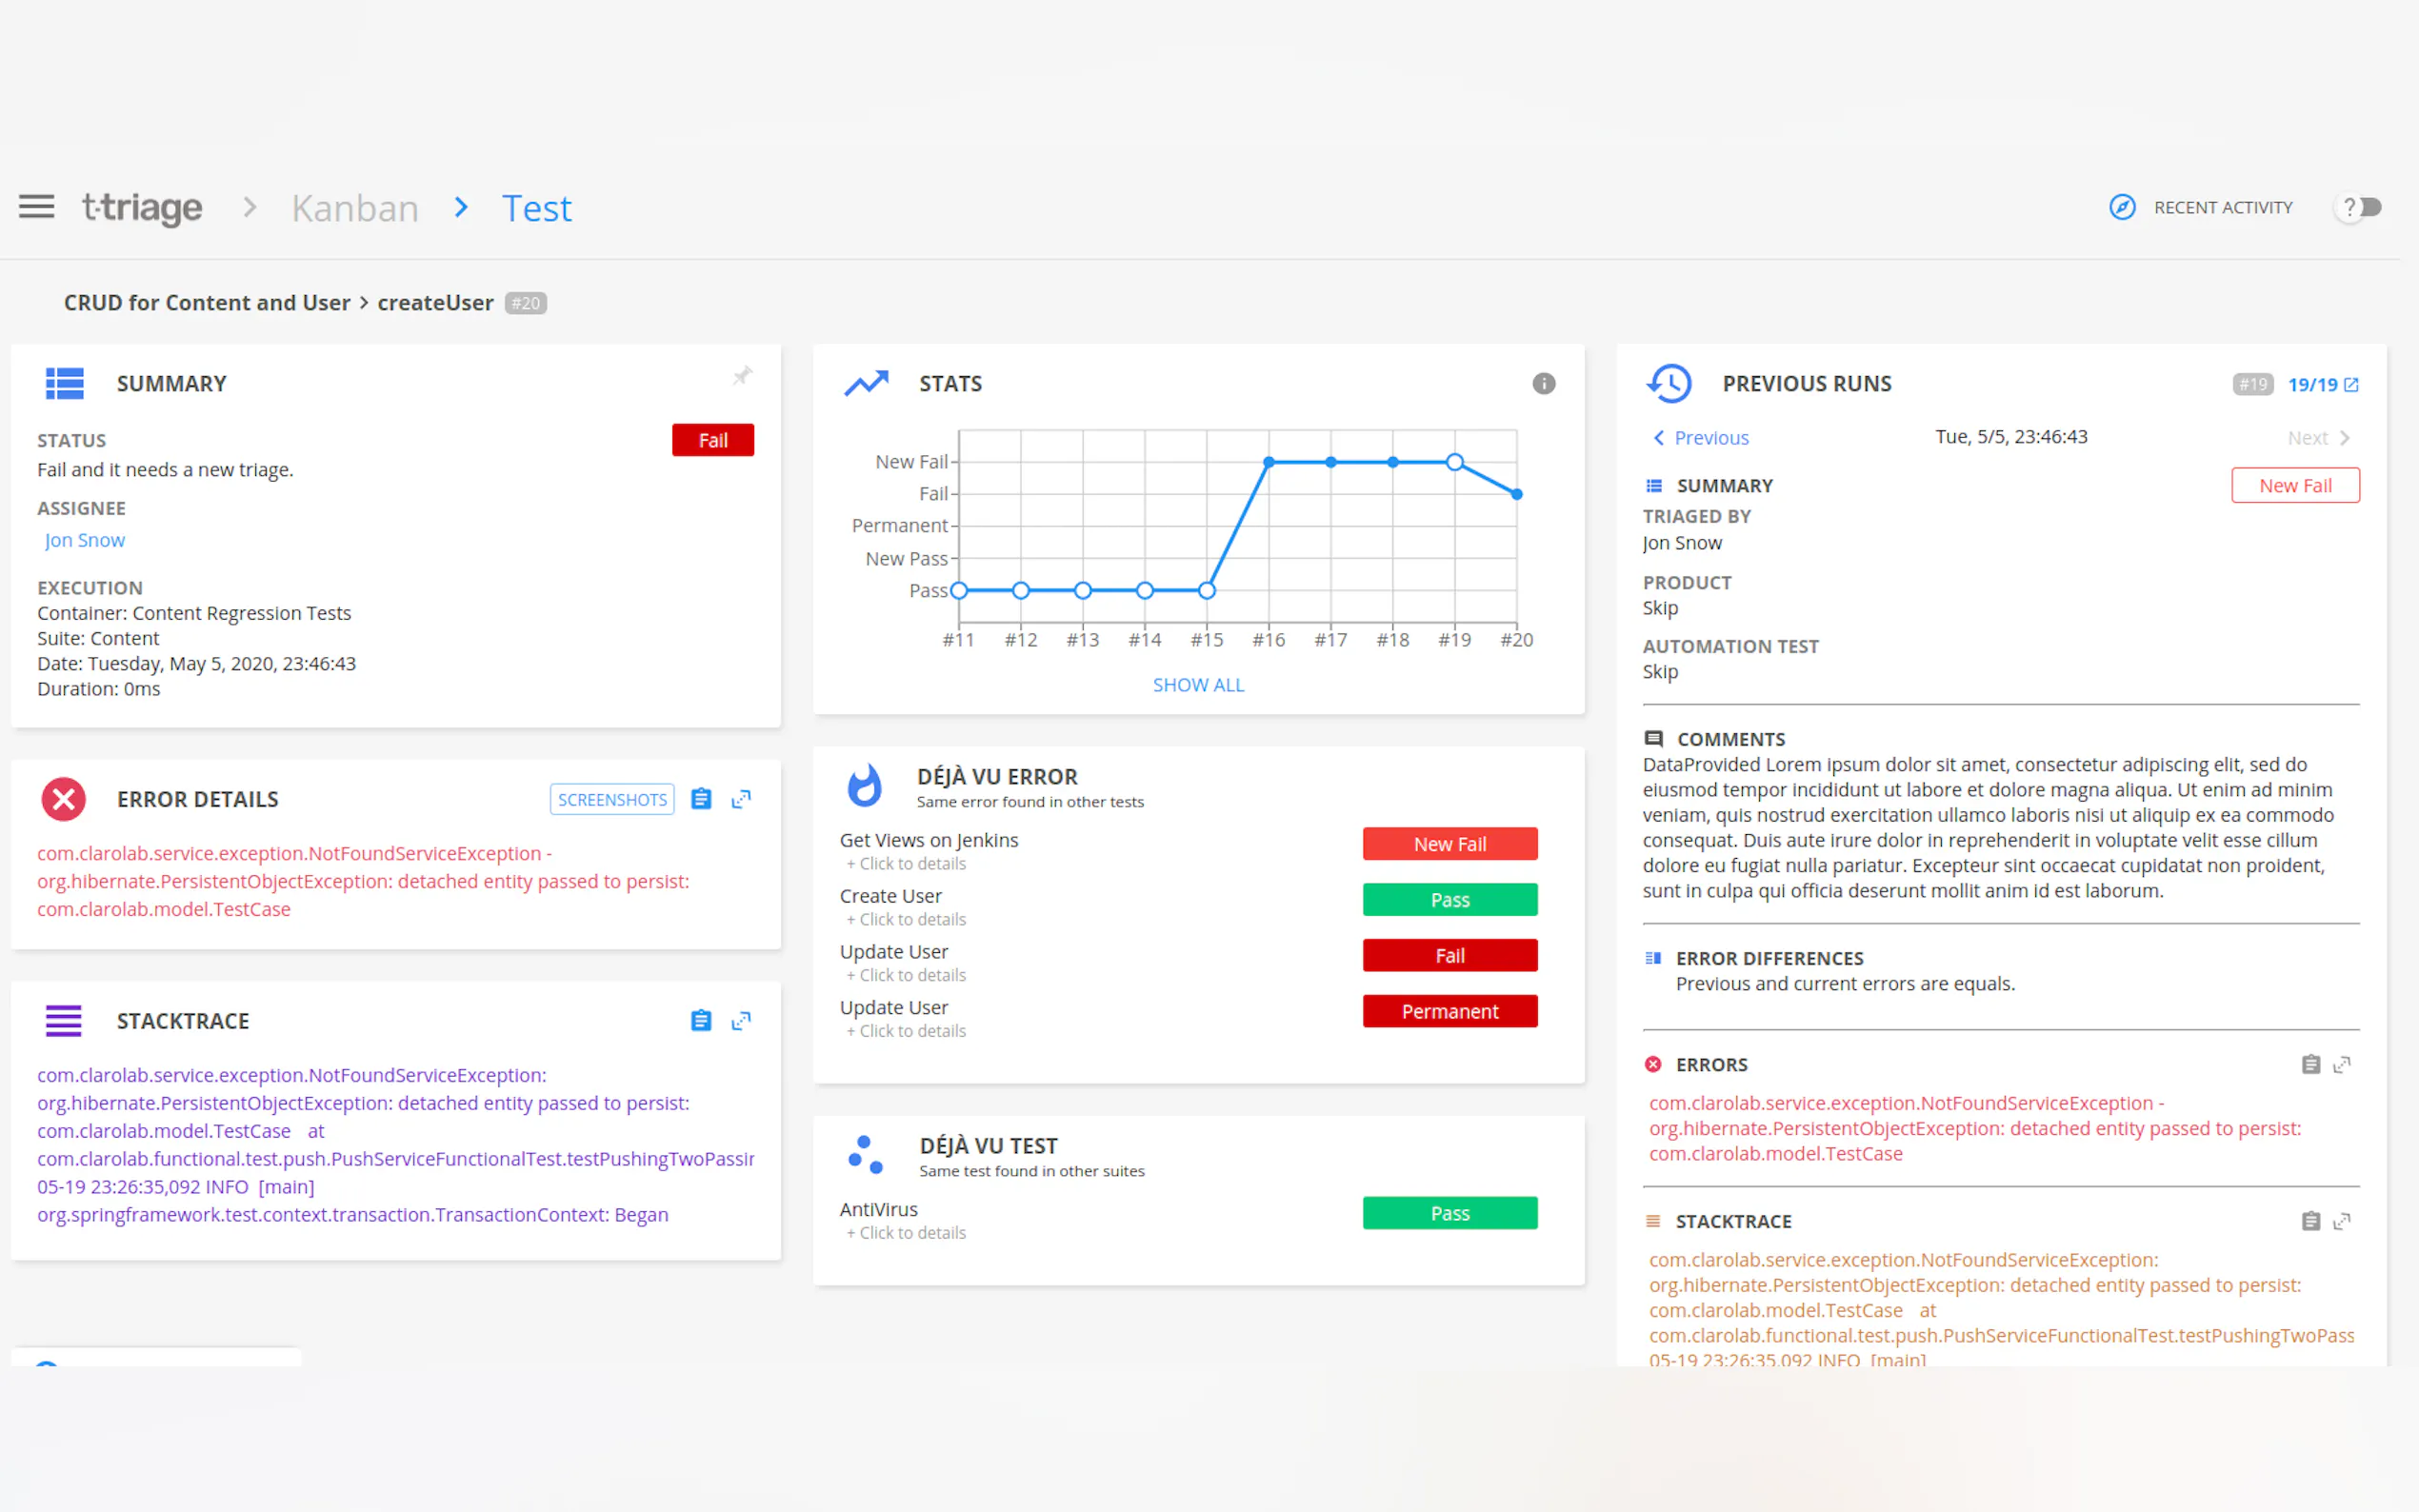
Task: Open the hamburger navigation menu
Action: pos(37,207)
